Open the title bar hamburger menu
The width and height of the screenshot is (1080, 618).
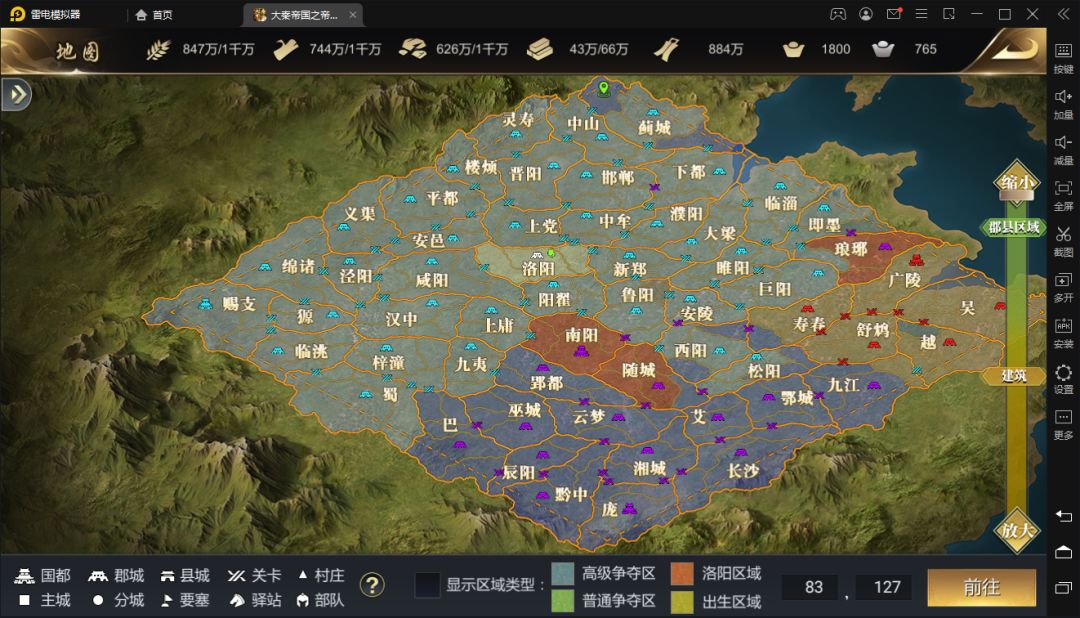[x=921, y=14]
